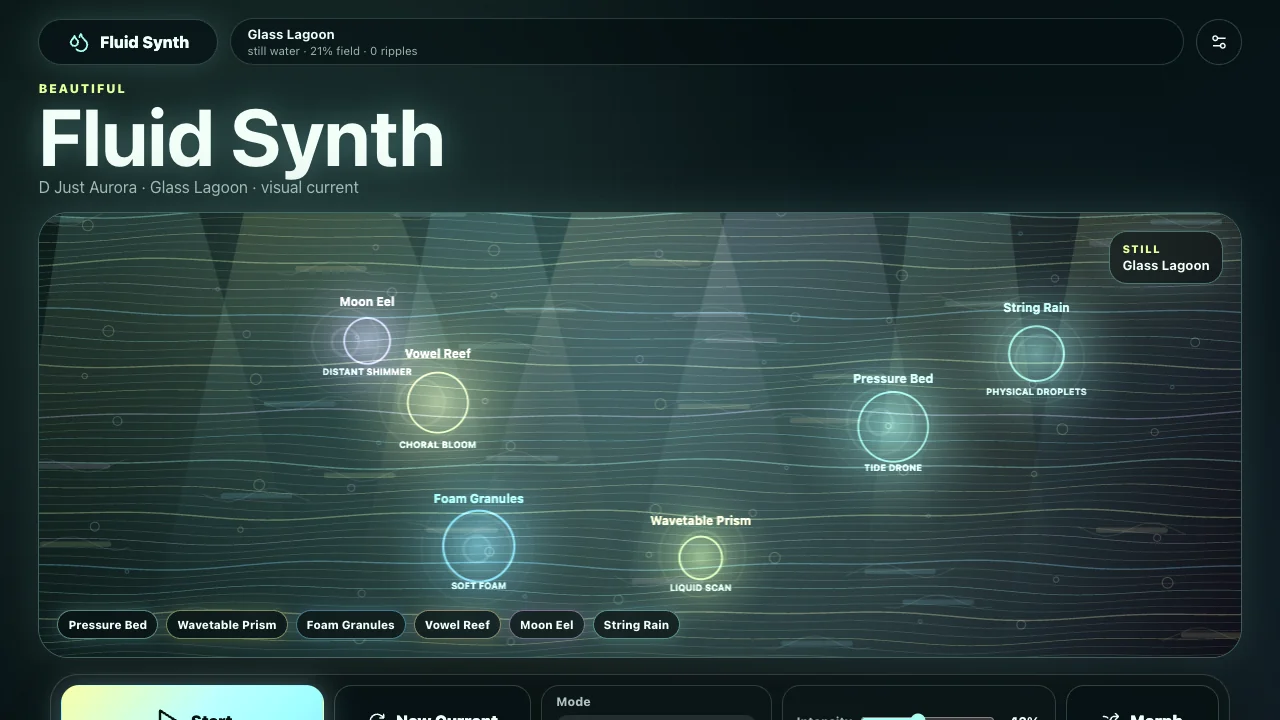Click the Morph button
The height and width of the screenshot is (720, 1280).
(1141, 703)
